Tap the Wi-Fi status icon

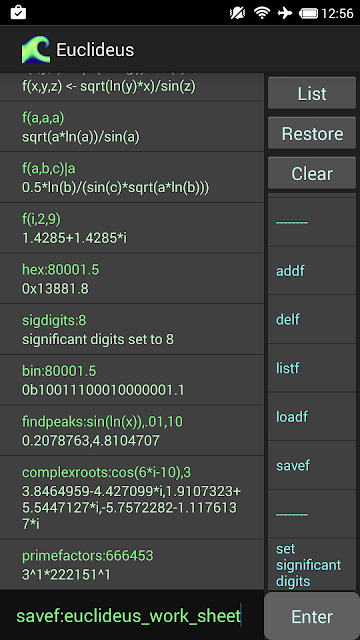(x=262, y=13)
